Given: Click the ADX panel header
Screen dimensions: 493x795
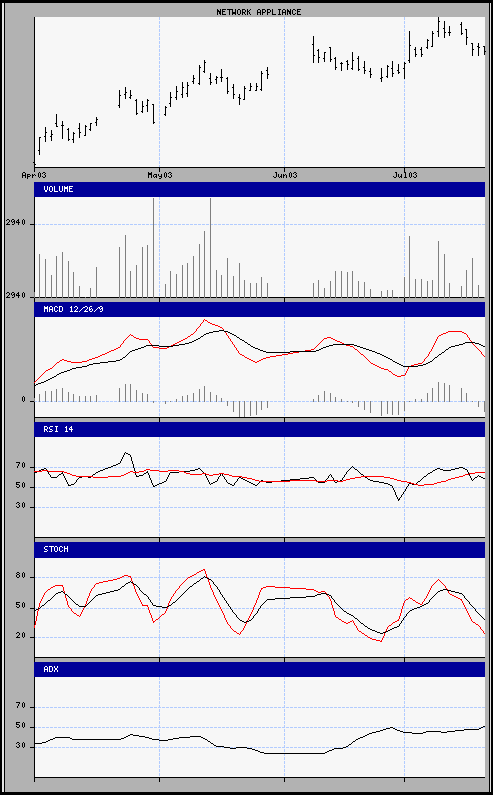Looking at the screenshot, I should (260, 669).
